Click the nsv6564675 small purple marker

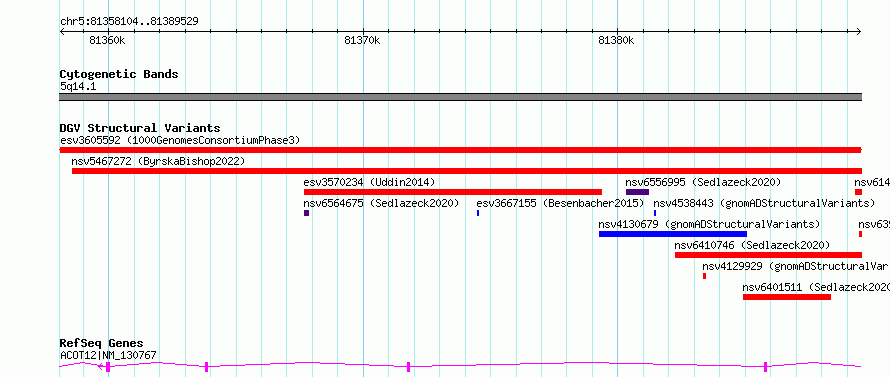coord(307,213)
